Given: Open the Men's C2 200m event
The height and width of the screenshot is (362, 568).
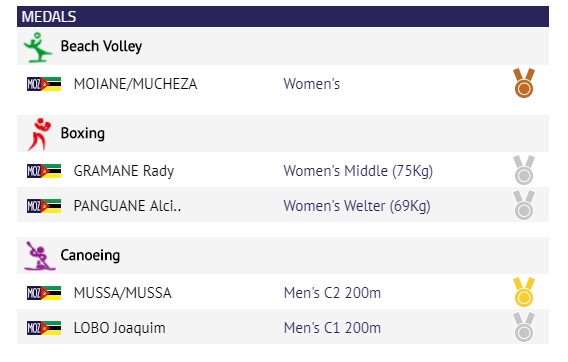Looking at the screenshot, I should pos(332,293).
